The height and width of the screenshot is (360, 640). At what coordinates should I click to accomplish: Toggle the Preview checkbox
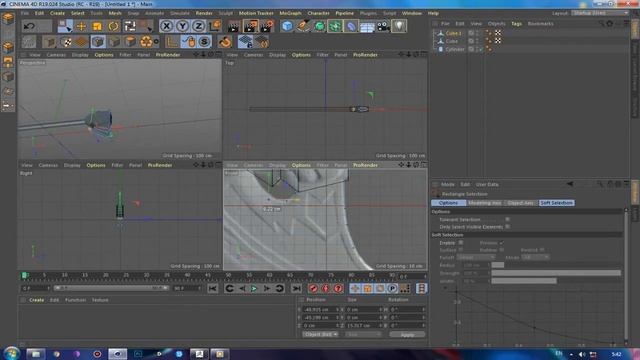(x=502, y=242)
